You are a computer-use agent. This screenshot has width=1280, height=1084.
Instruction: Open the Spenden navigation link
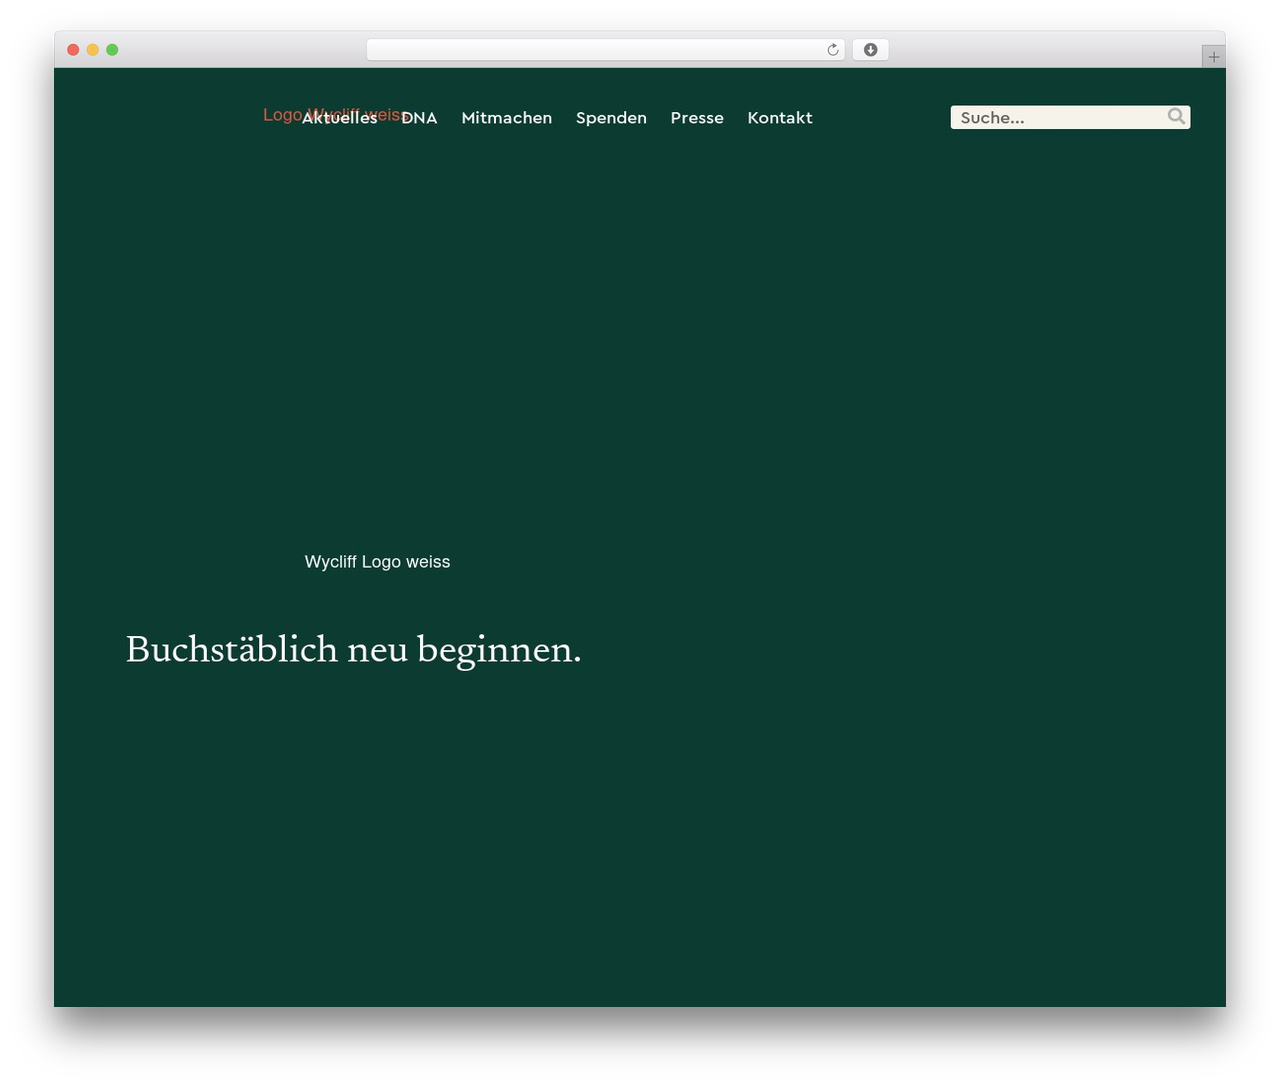[611, 118]
